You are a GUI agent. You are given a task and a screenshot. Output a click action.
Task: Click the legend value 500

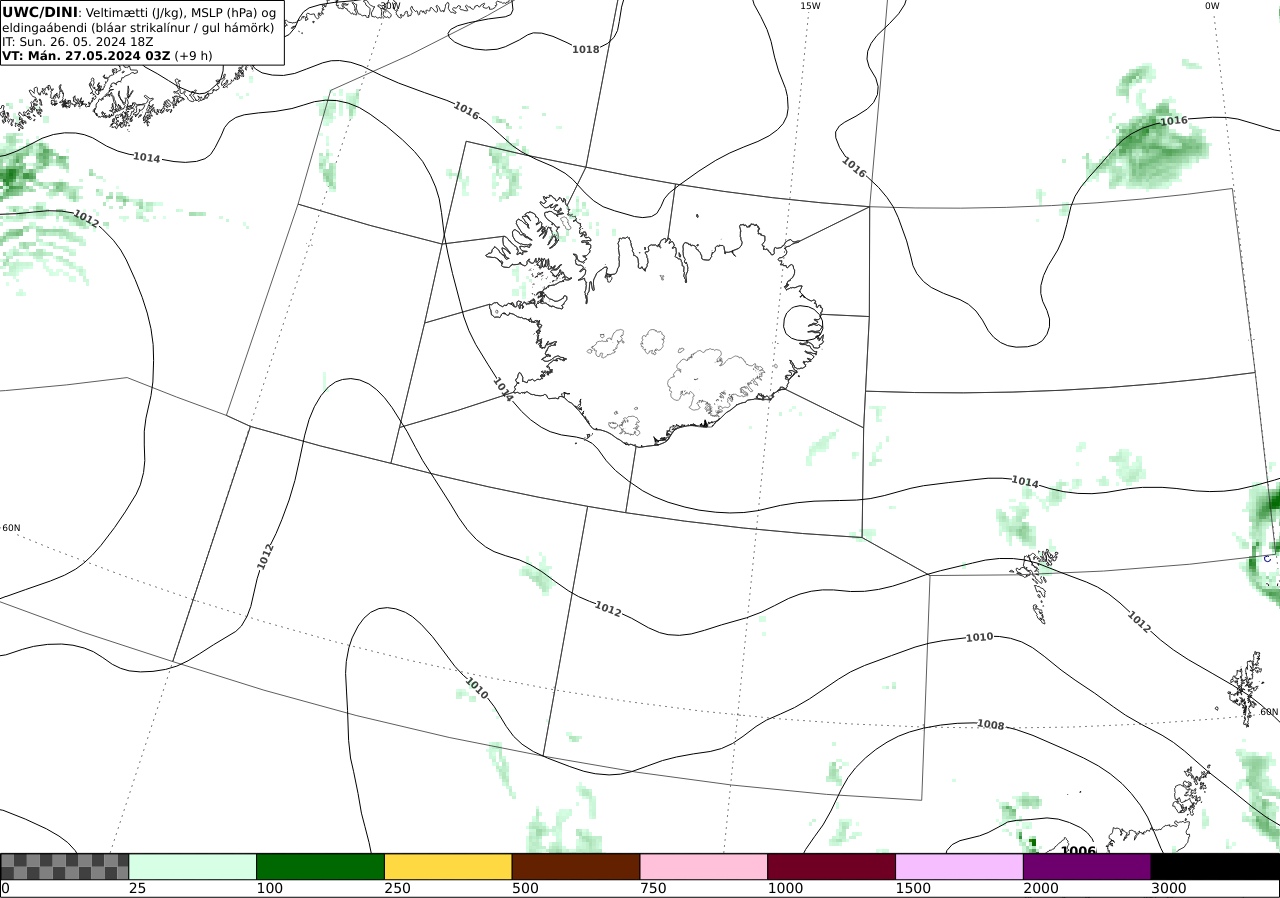(x=525, y=888)
